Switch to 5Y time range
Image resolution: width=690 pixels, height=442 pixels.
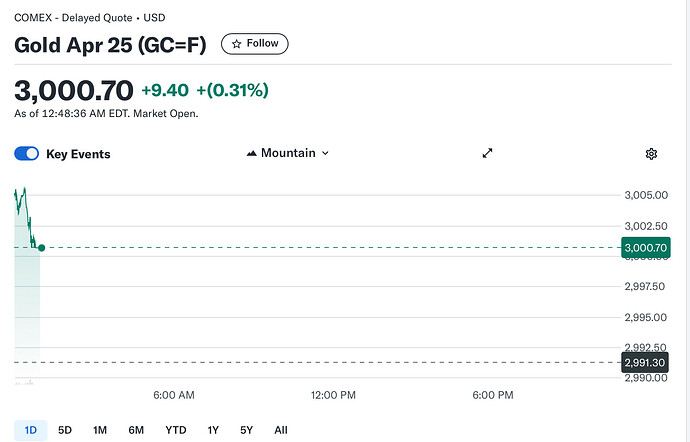(246, 430)
